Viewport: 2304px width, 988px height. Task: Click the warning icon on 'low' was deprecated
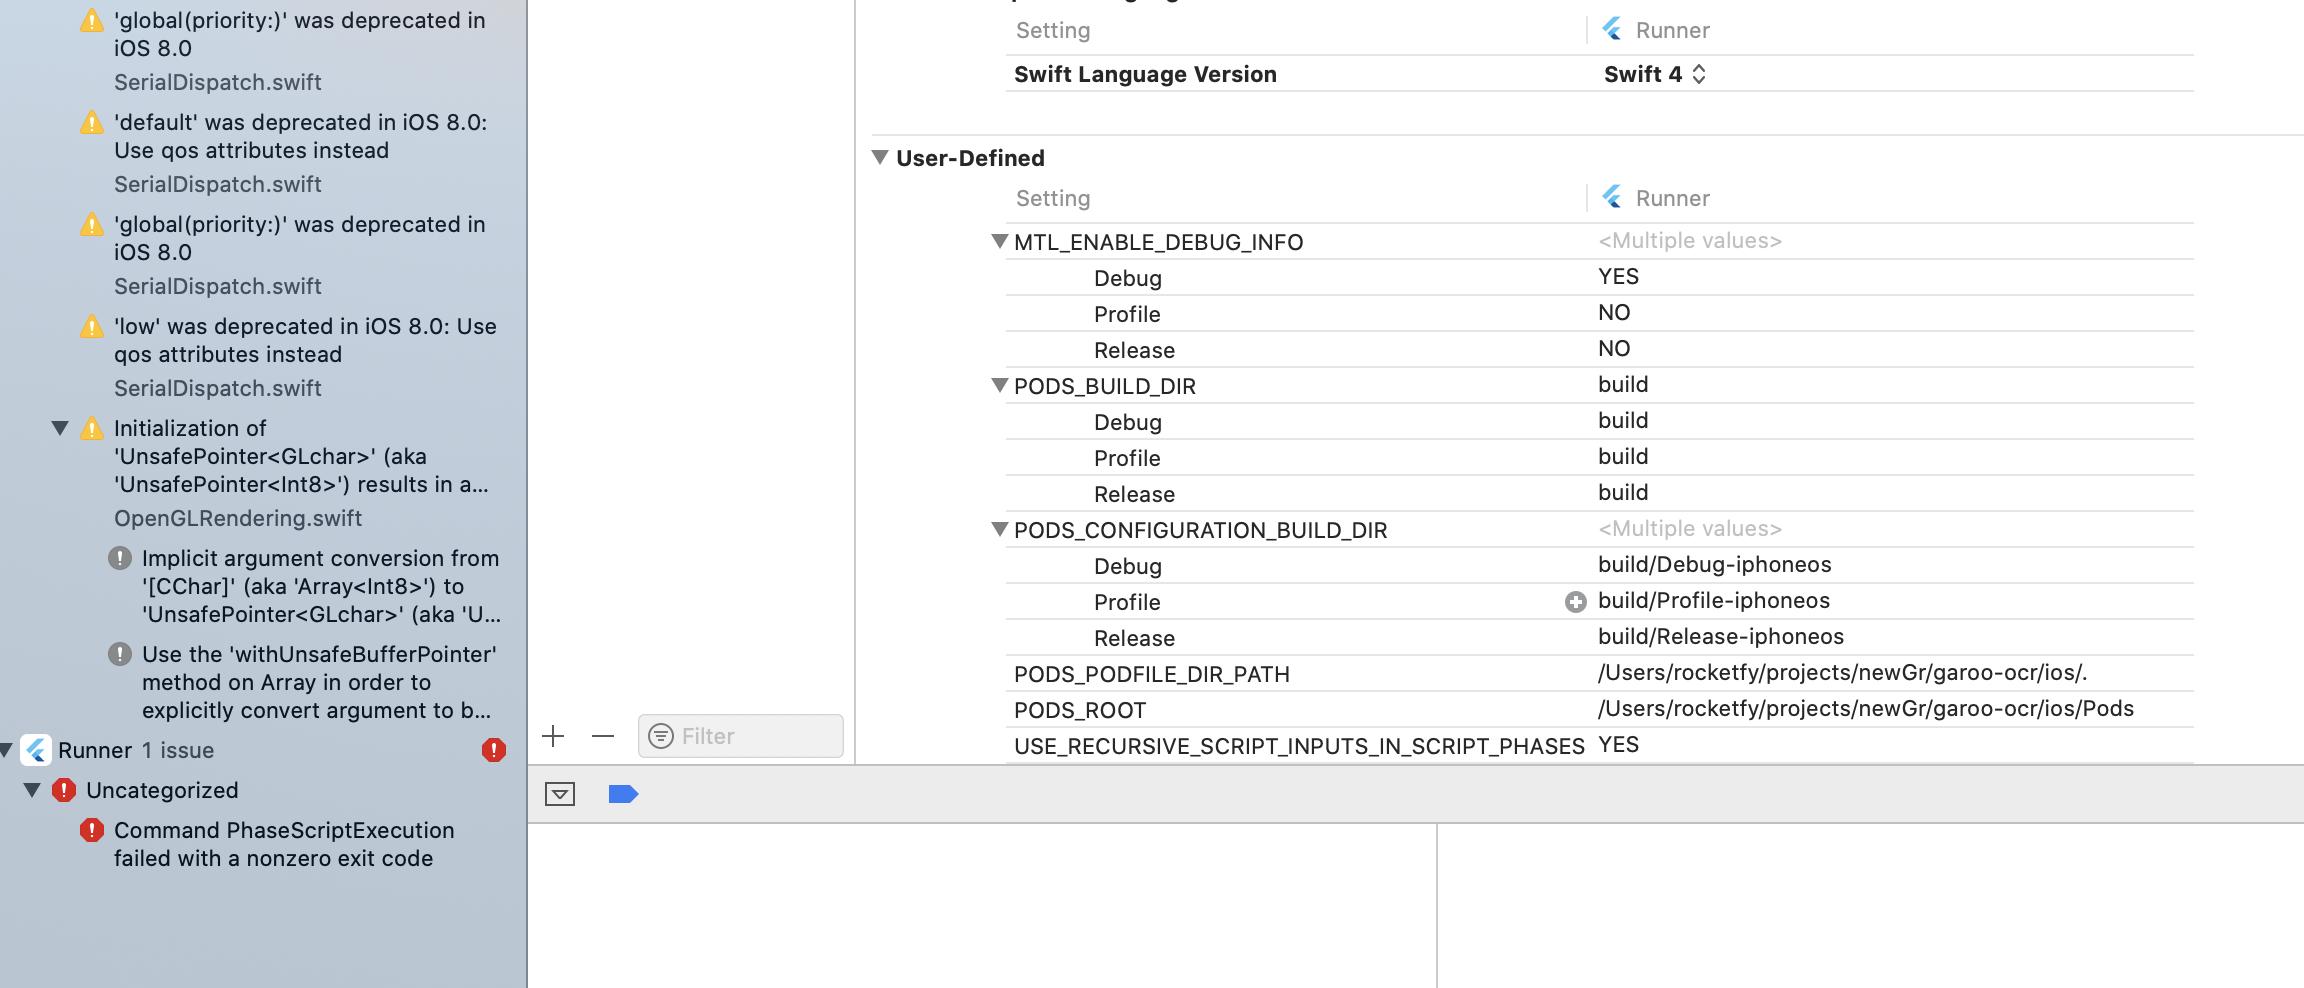(92, 327)
